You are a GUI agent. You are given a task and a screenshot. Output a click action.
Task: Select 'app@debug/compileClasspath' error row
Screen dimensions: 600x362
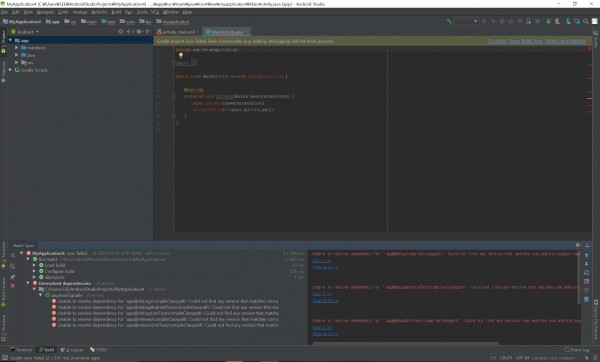pos(165,301)
